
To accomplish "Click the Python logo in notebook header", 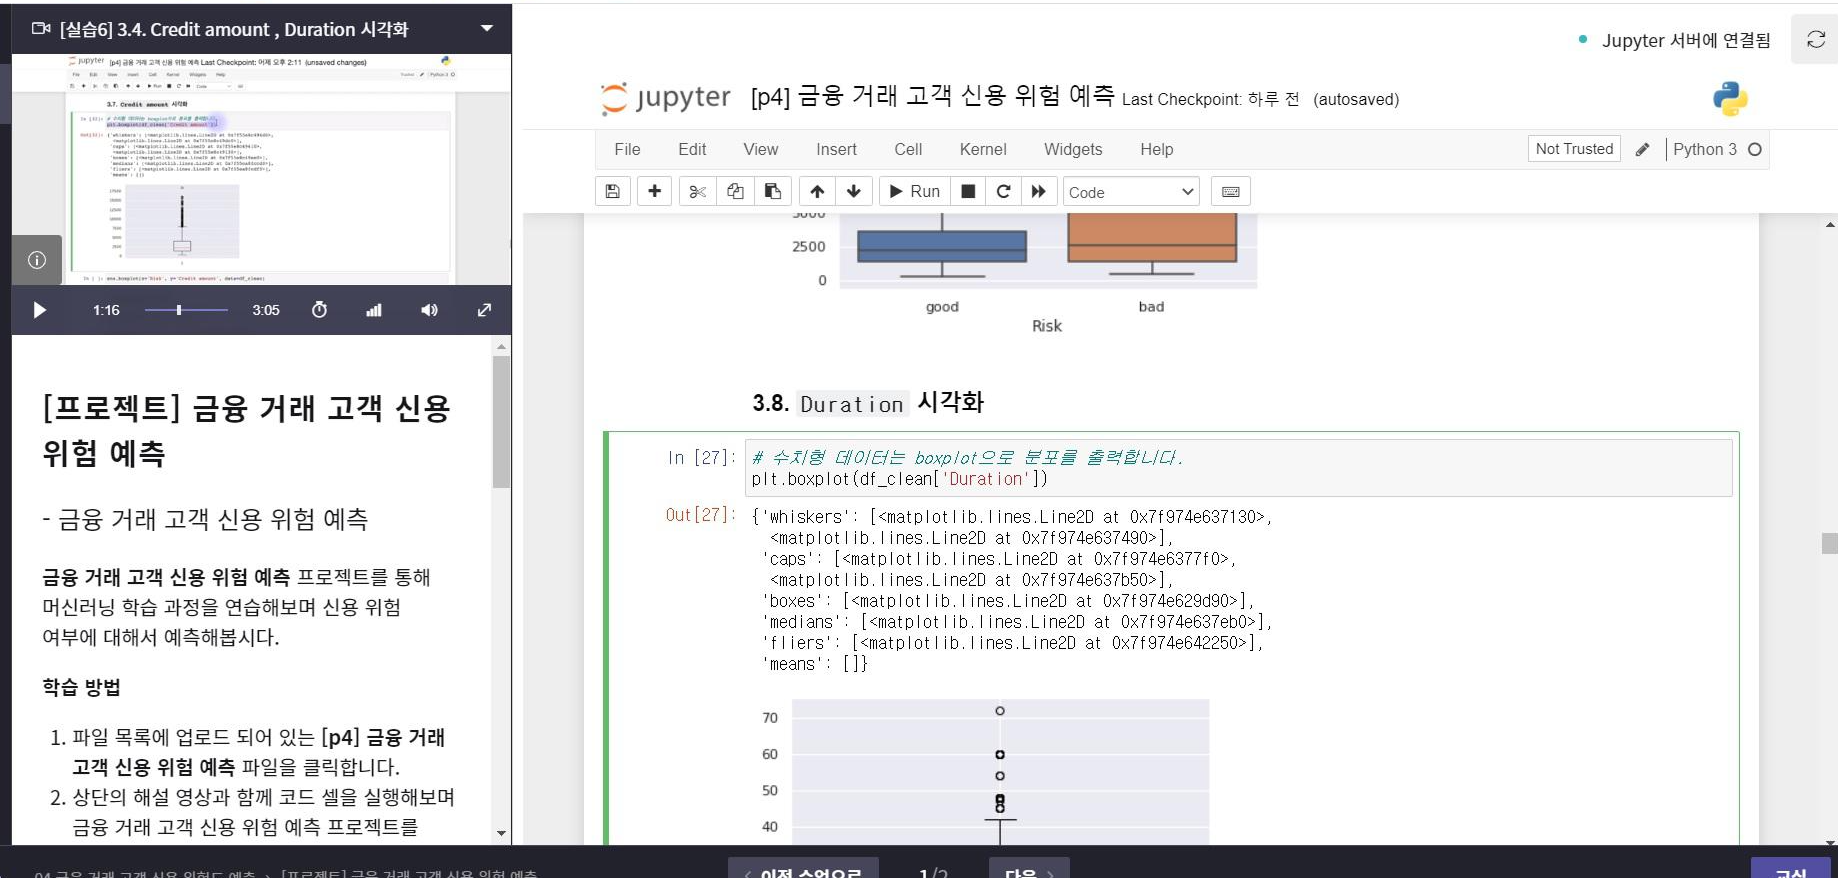I will 1730,98.
